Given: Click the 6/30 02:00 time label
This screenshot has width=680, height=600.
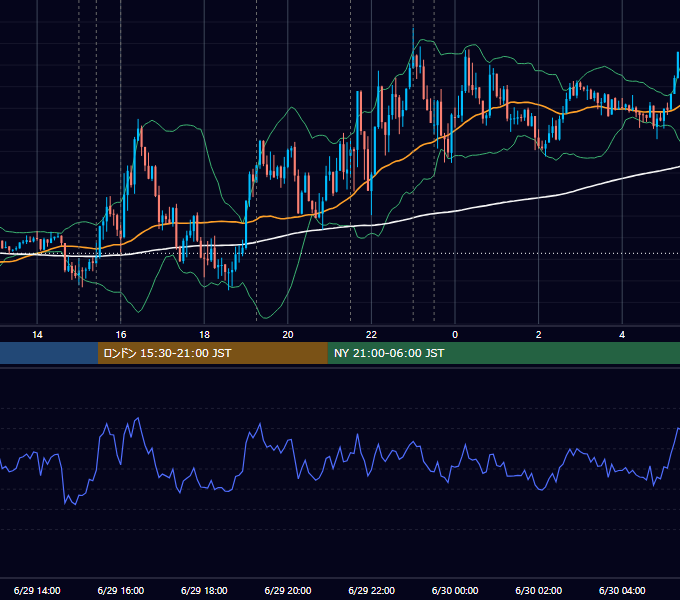Looking at the screenshot, I should [539, 590].
